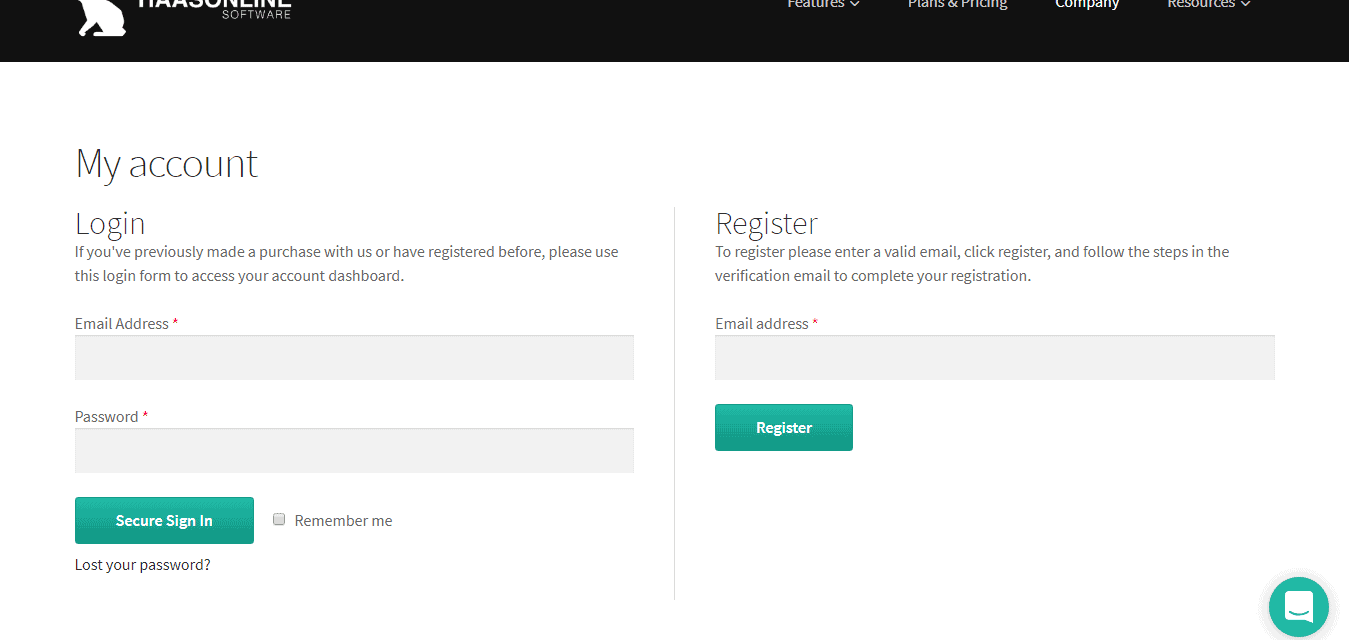Image resolution: width=1349 pixels, height=640 pixels.
Task: Click the HaasOnline Software wordmark
Action: click(214, 8)
